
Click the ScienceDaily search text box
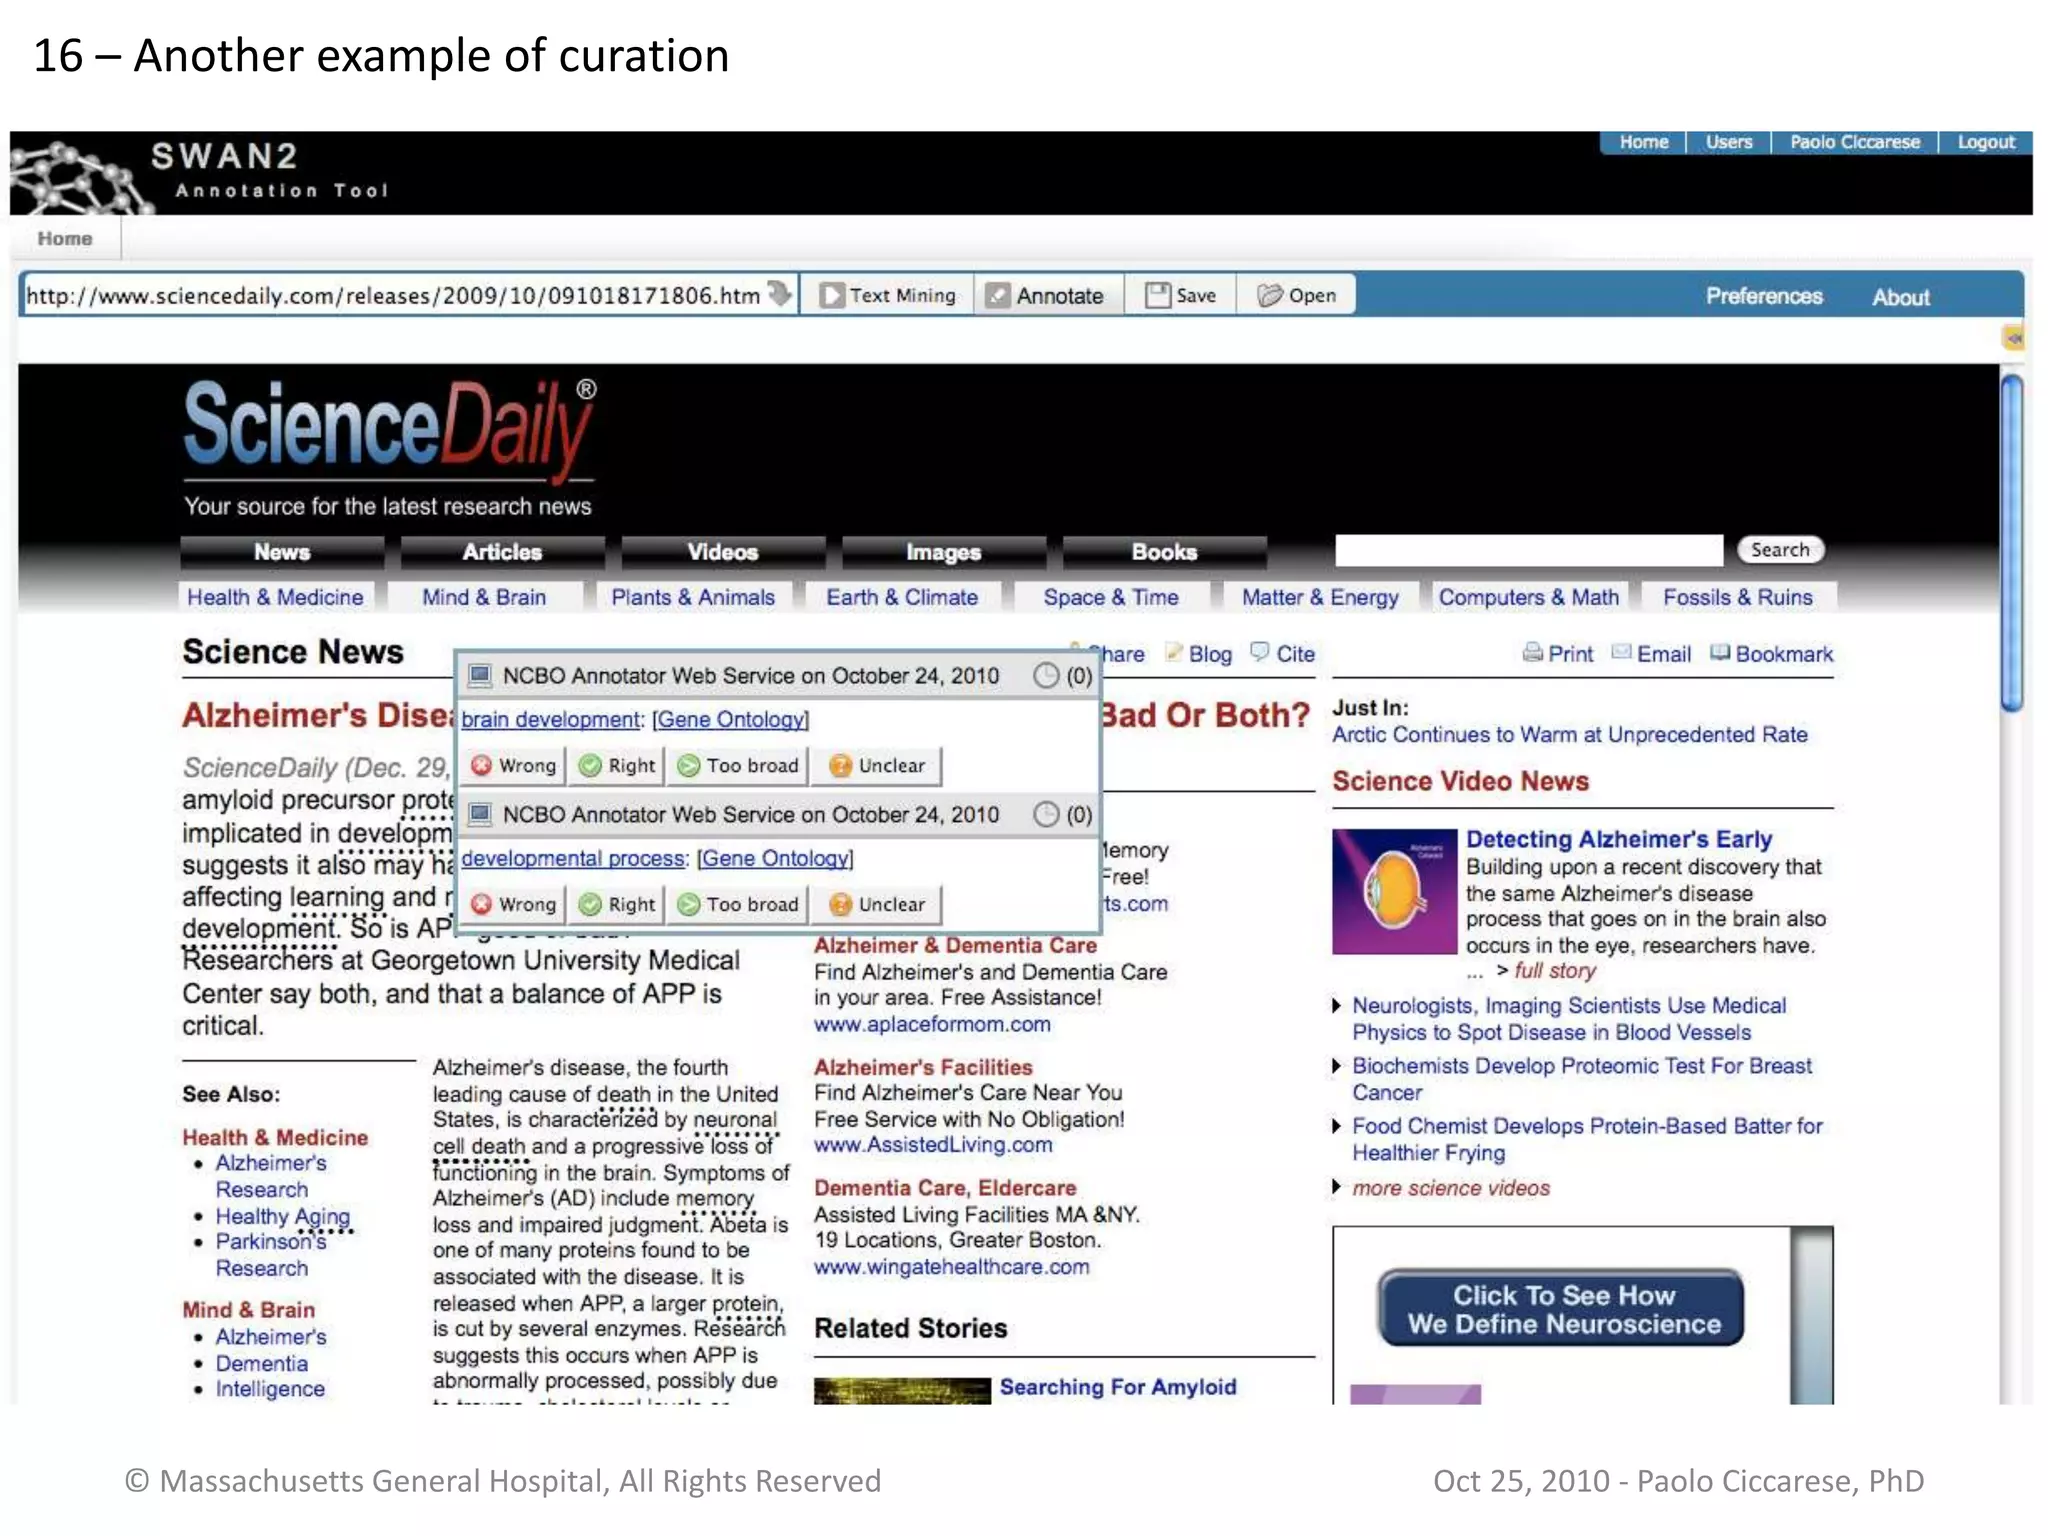(x=1529, y=550)
